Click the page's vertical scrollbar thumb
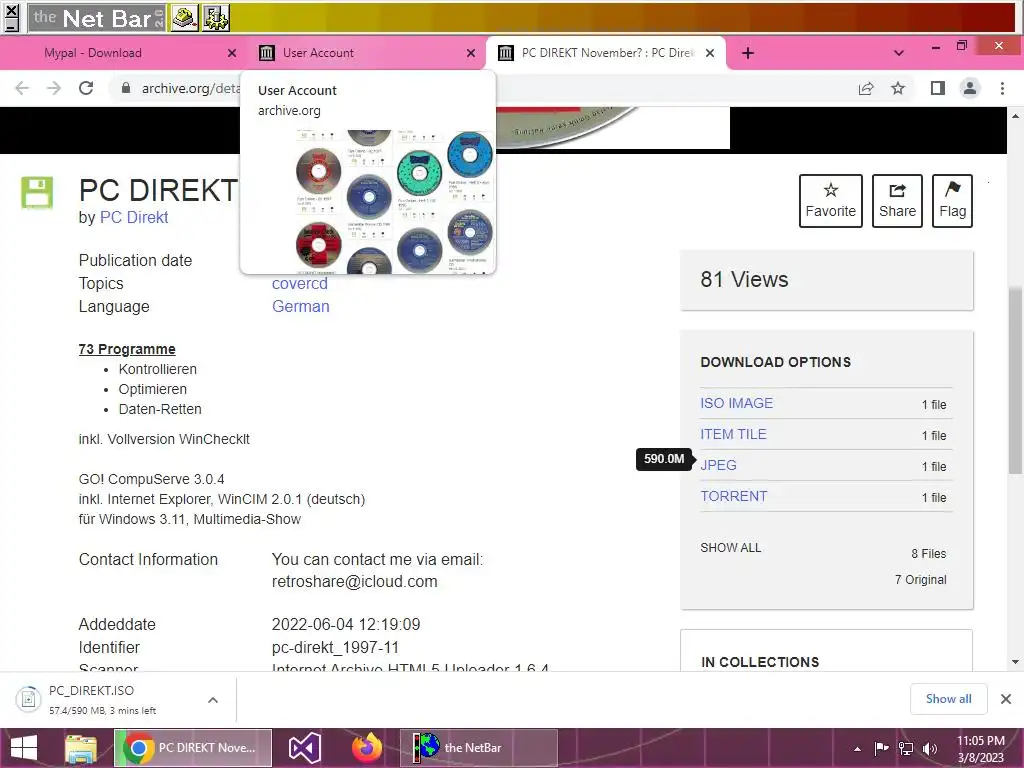Image resolution: width=1024 pixels, height=768 pixels. point(1015,379)
